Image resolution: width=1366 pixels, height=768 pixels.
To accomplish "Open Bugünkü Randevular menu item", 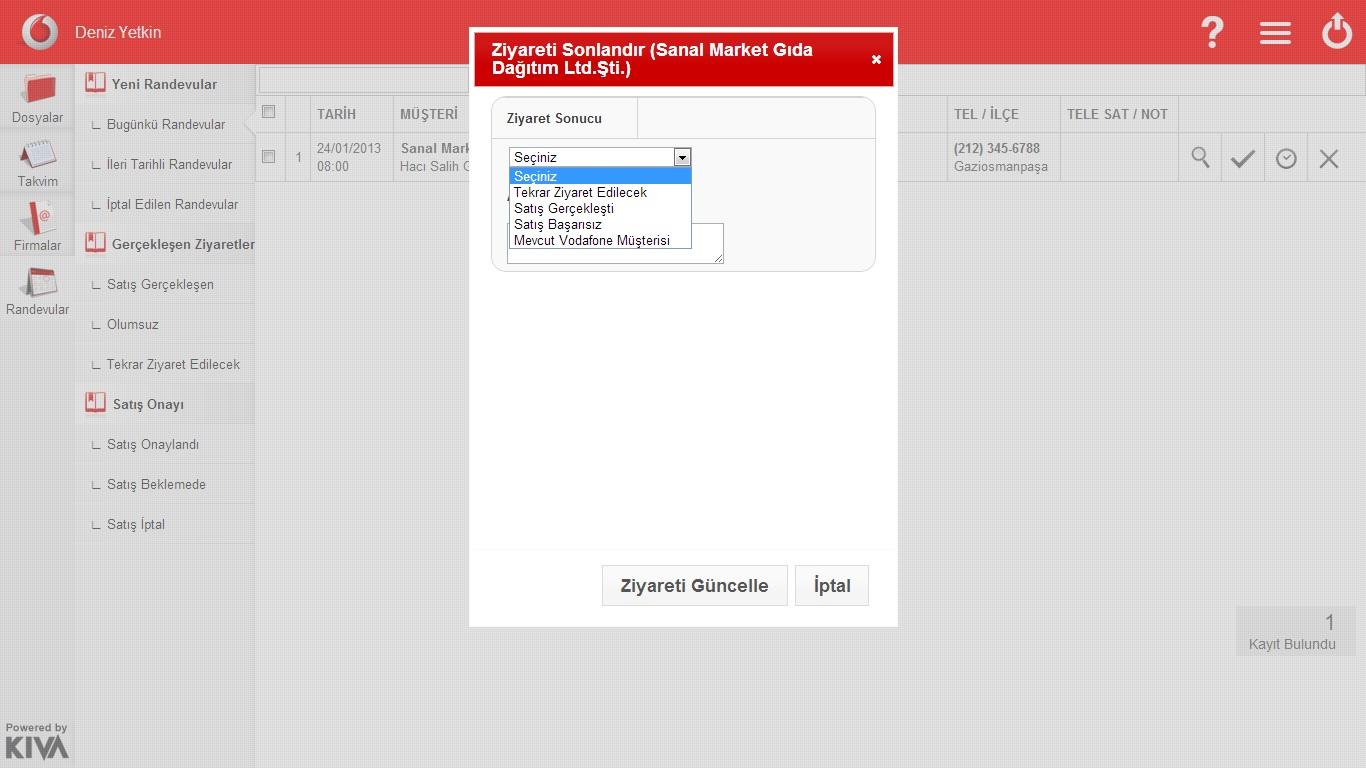I will point(165,124).
